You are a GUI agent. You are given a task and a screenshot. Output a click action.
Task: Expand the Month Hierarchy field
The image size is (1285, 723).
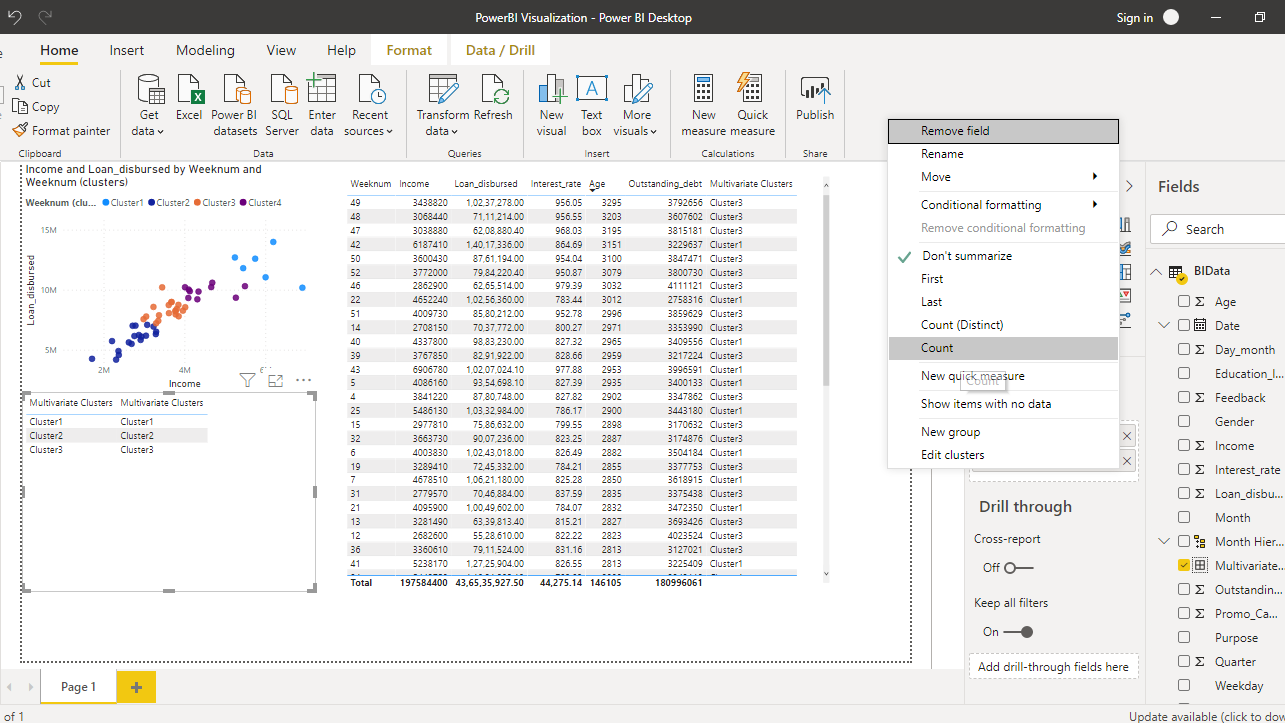pyautogui.click(x=1164, y=541)
